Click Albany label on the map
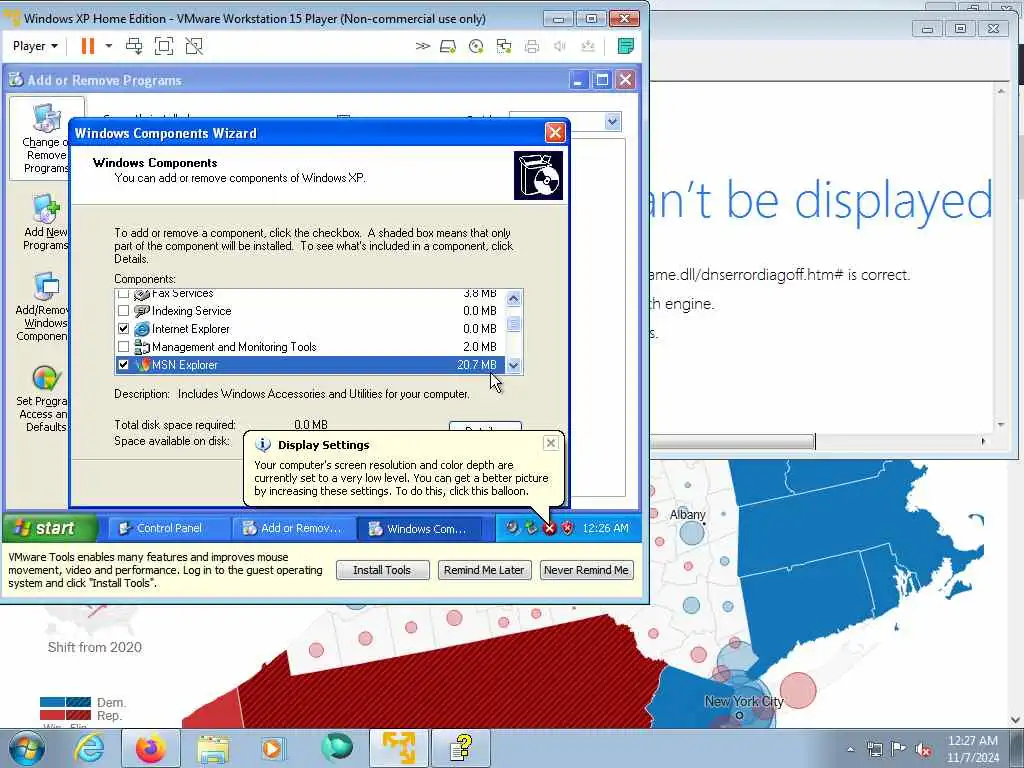This screenshot has width=1024, height=768. [687, 515]
